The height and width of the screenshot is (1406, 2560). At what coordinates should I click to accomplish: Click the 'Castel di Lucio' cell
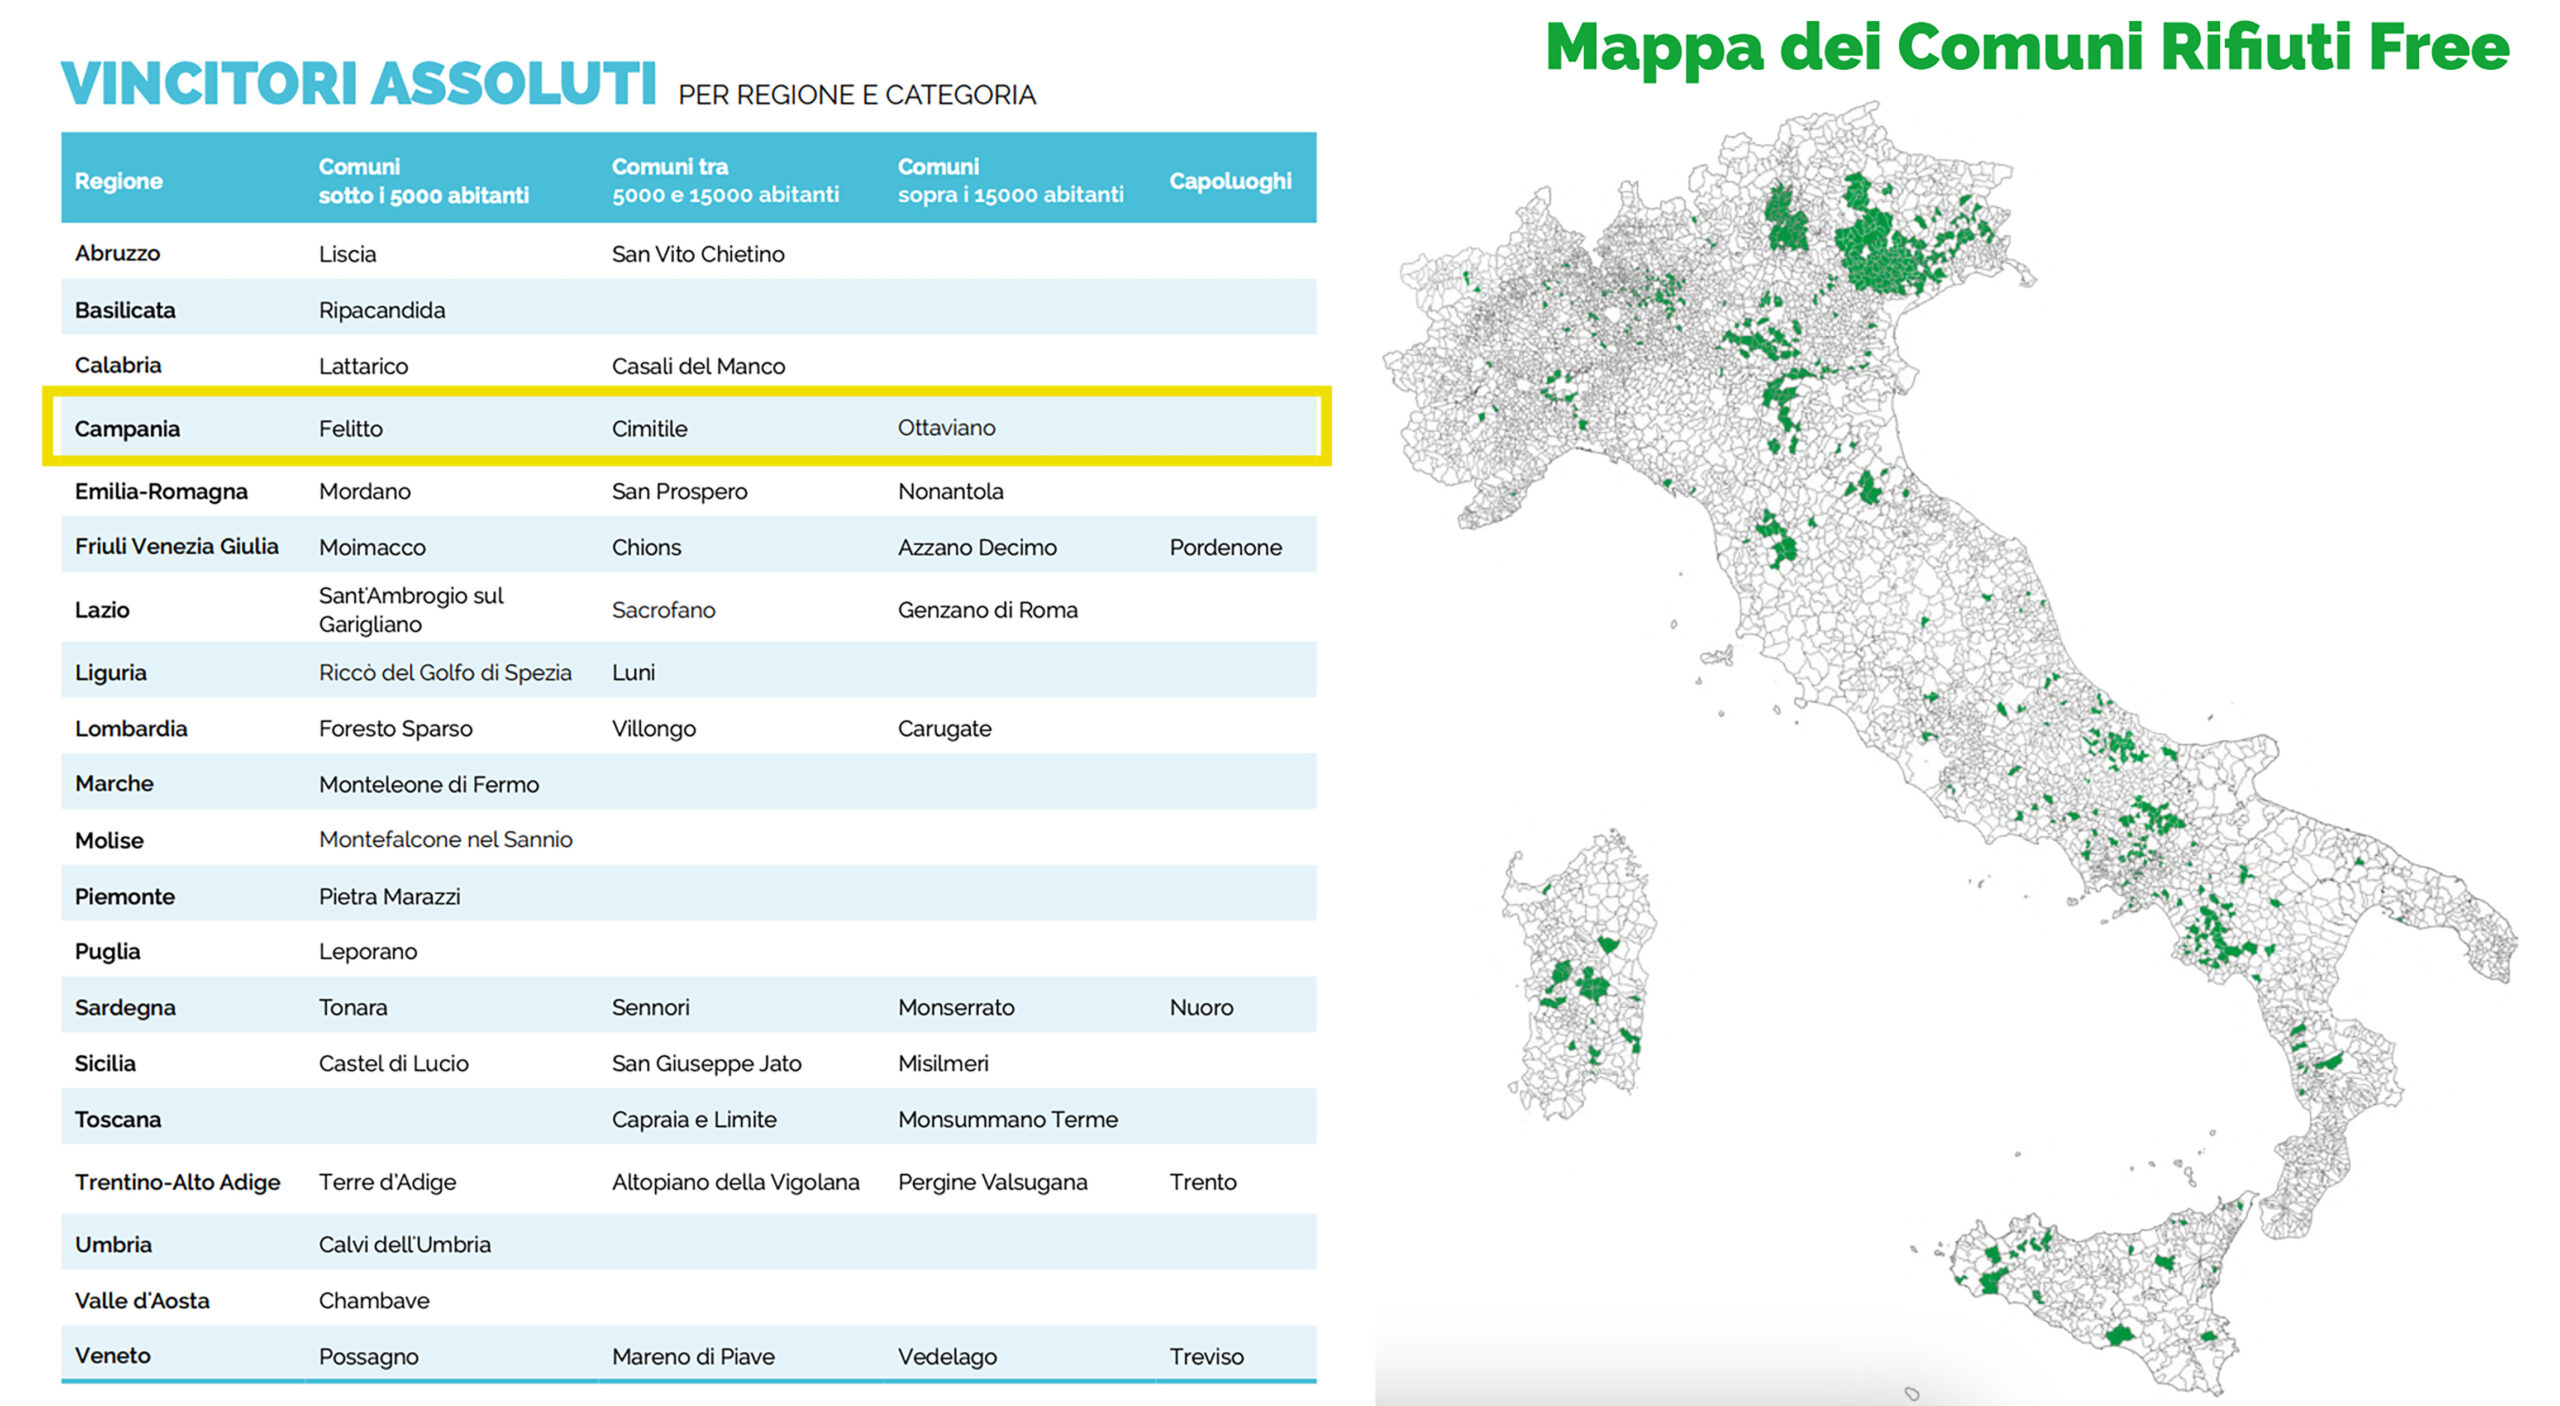[393, 1063]
